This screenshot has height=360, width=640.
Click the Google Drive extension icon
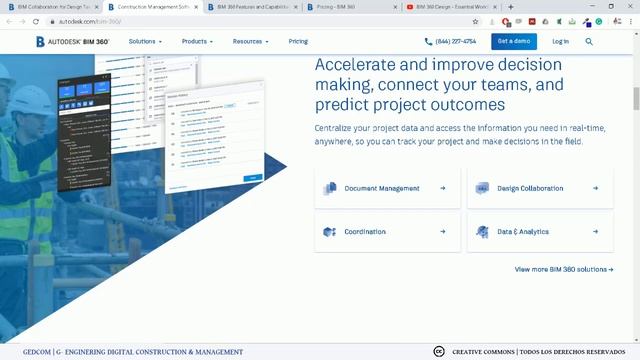pos(545,22)
